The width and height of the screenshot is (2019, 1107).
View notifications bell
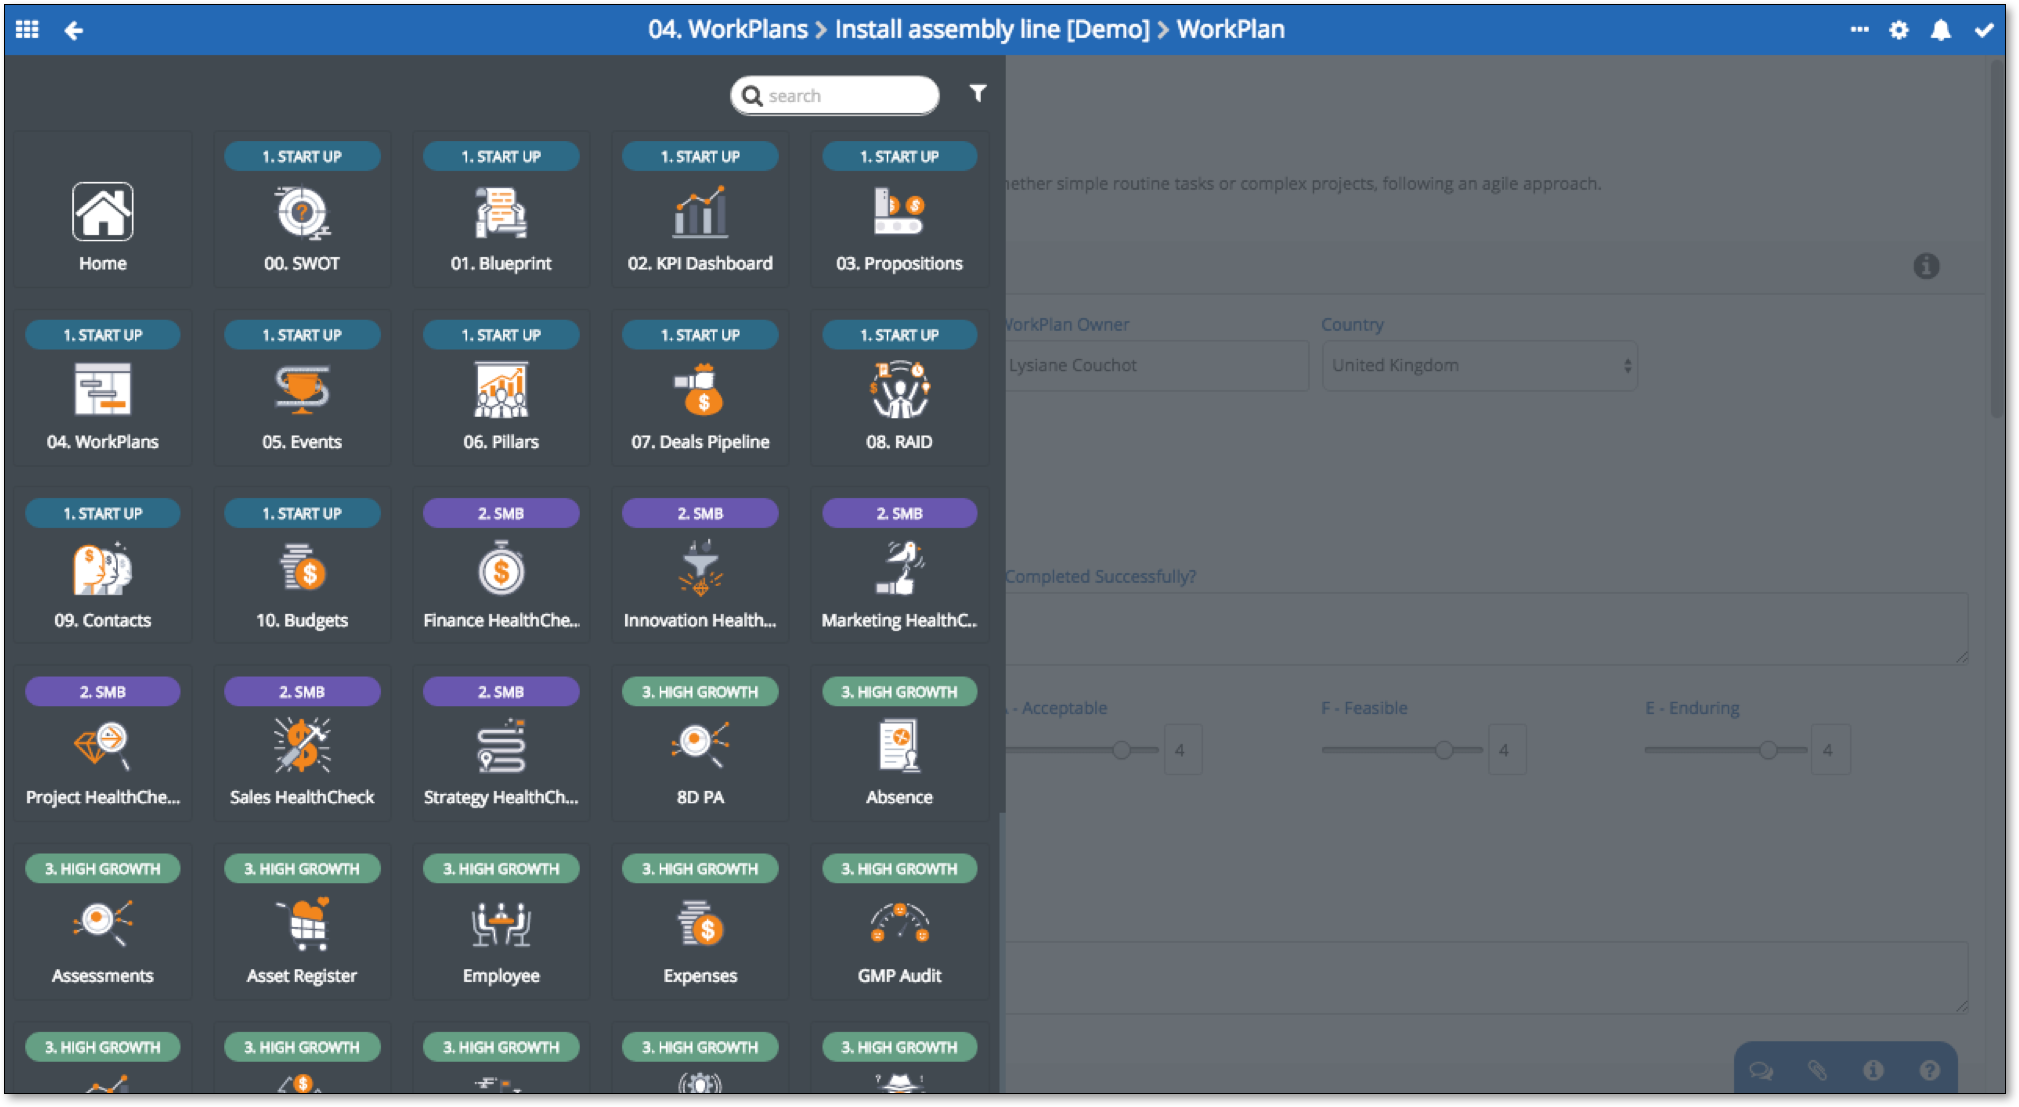1941,30
